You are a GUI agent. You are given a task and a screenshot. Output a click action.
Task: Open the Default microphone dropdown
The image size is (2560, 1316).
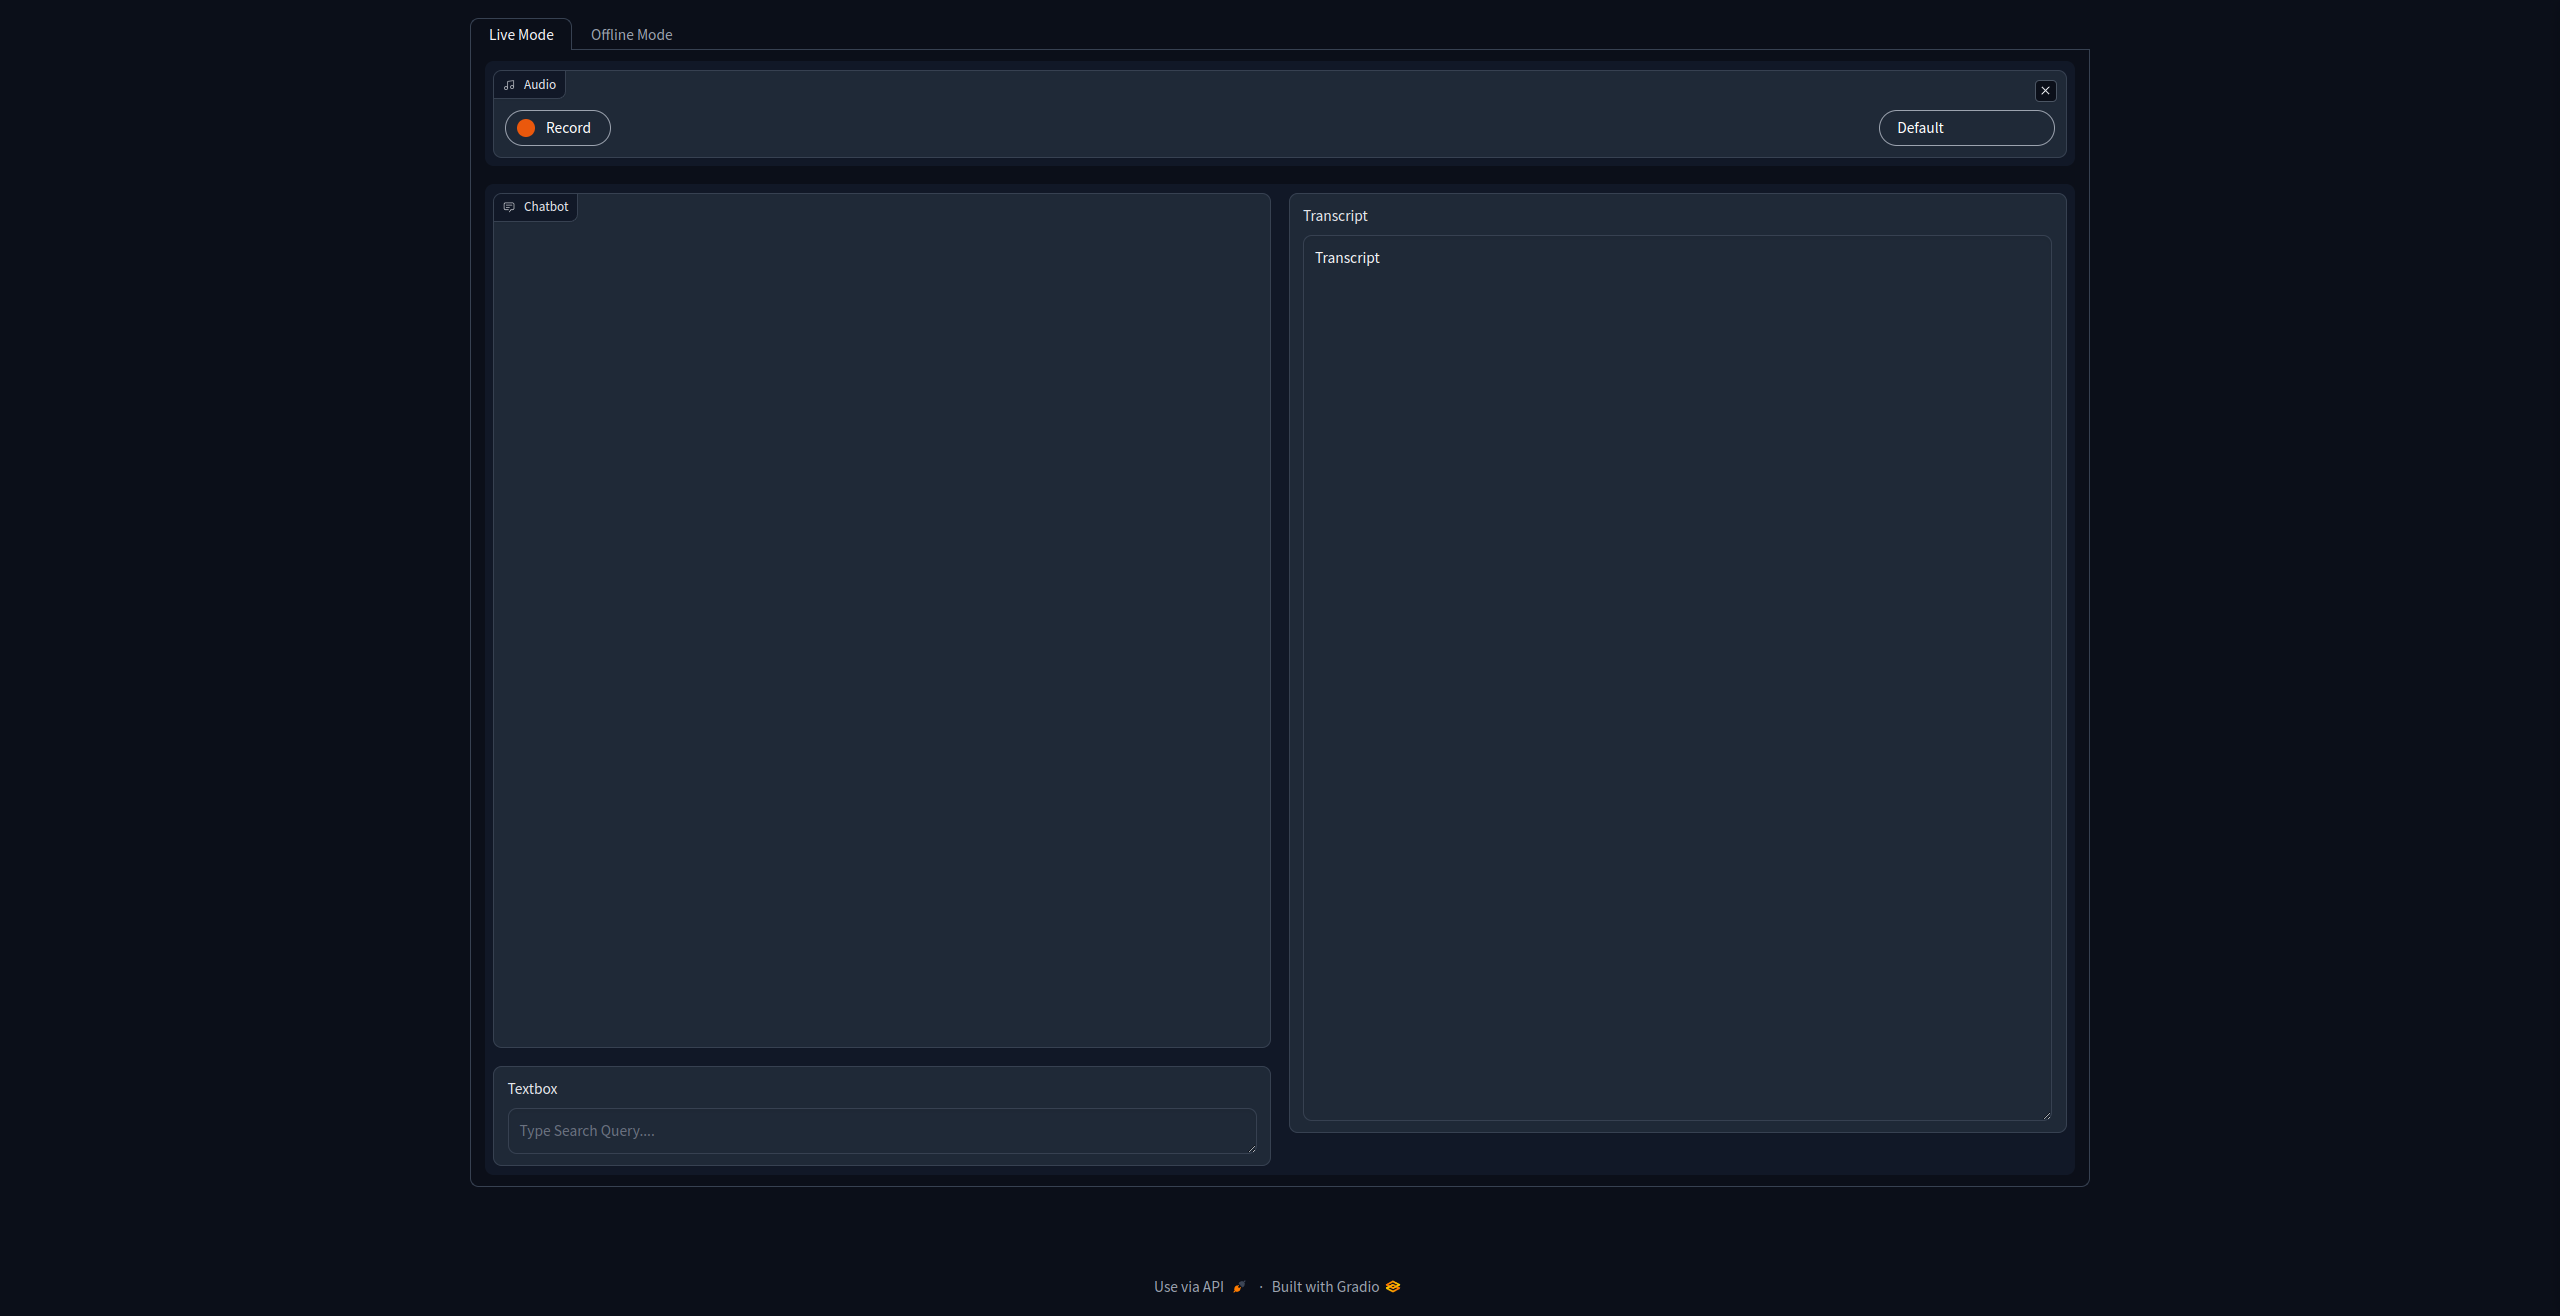[1965, 128]
